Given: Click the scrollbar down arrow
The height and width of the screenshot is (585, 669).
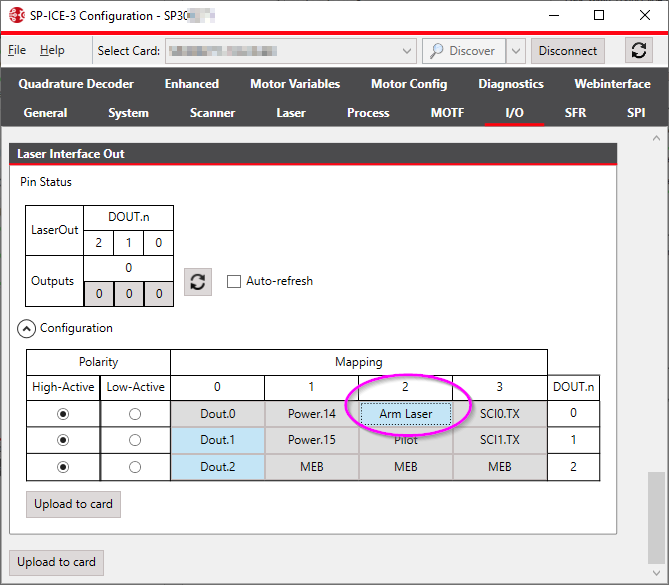Looking at the screenshot, I should 656,573.
